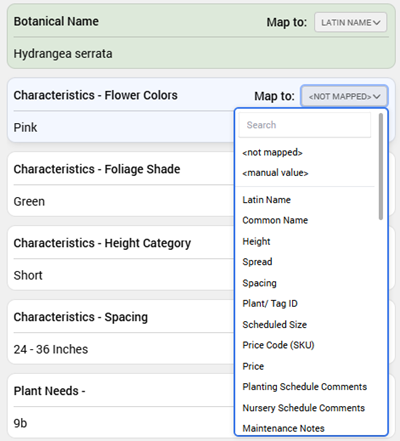Collapse the Flower Colors NOT MAPPED dropdown
The height and width of the screenshot is (441, 400).
coord(344,96)
